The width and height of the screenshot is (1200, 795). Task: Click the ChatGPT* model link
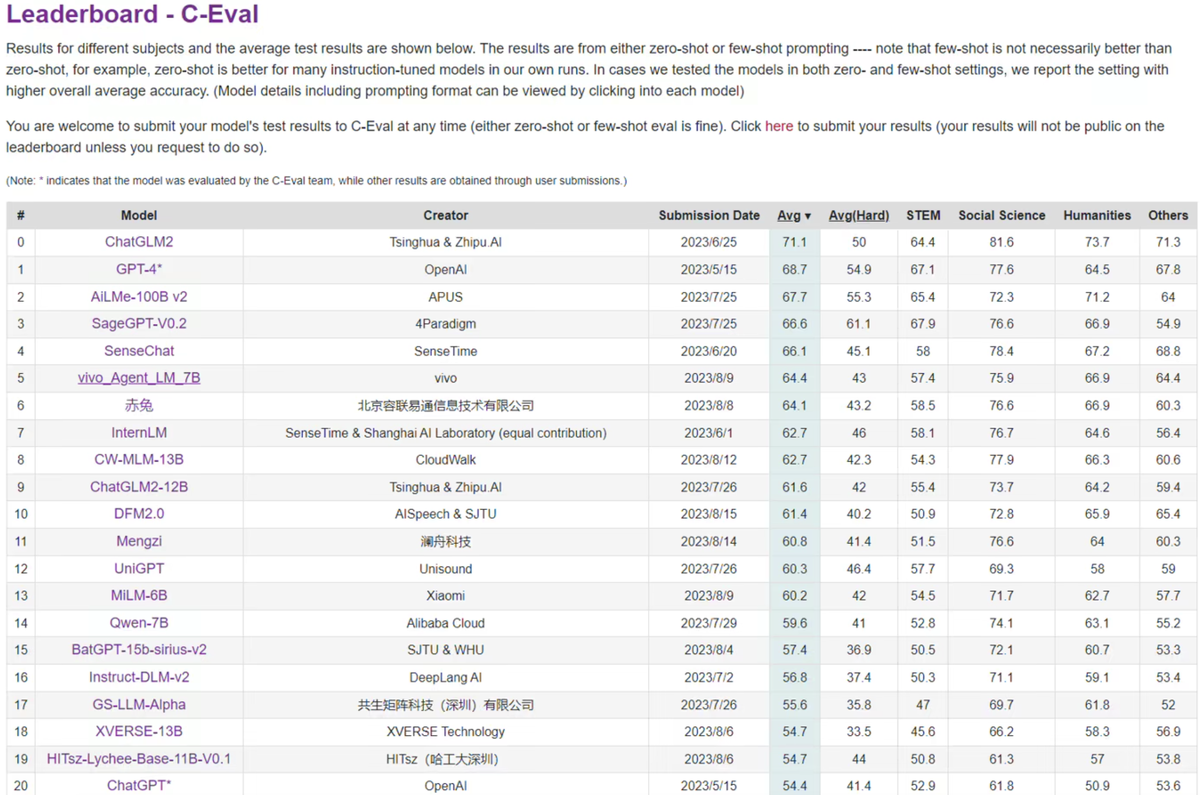(x=139, y=785)
